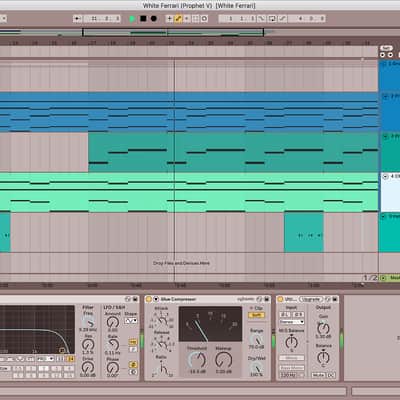The image size is (400, 400).
Task: Click the Utility Upgrade button
Action: (310, 299)
